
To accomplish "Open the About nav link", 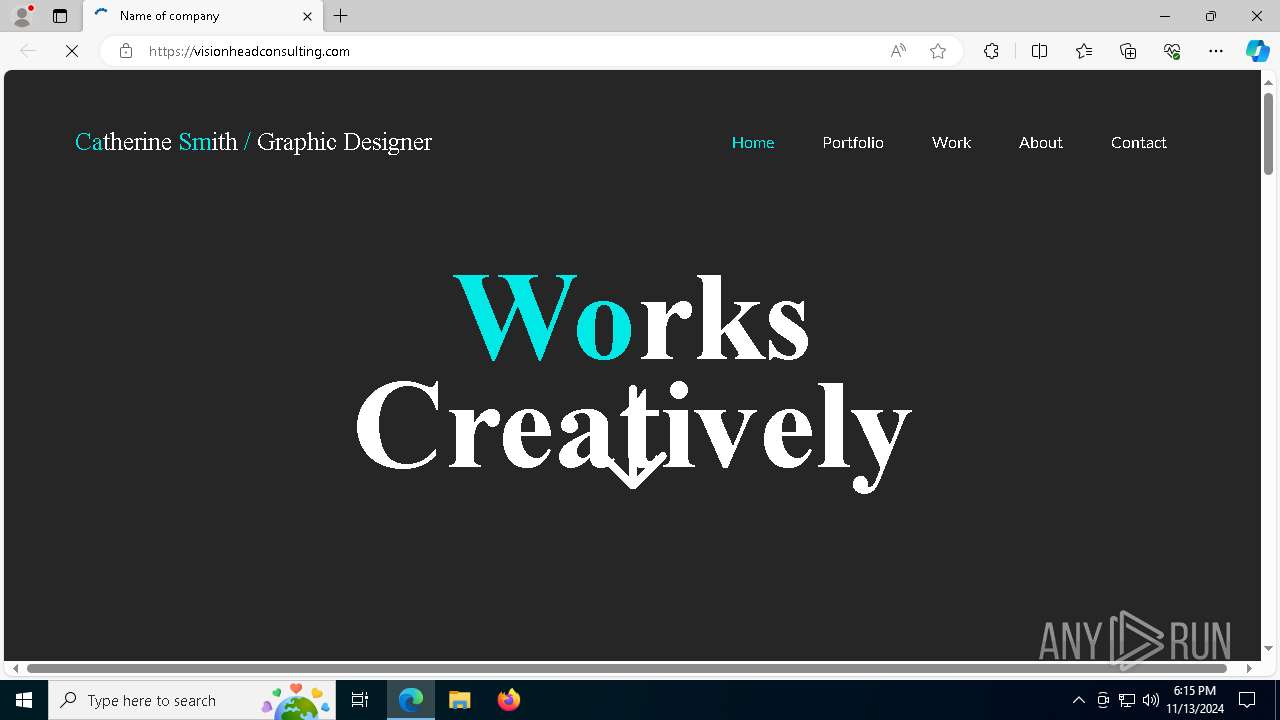I will [x=1041, y=143].
